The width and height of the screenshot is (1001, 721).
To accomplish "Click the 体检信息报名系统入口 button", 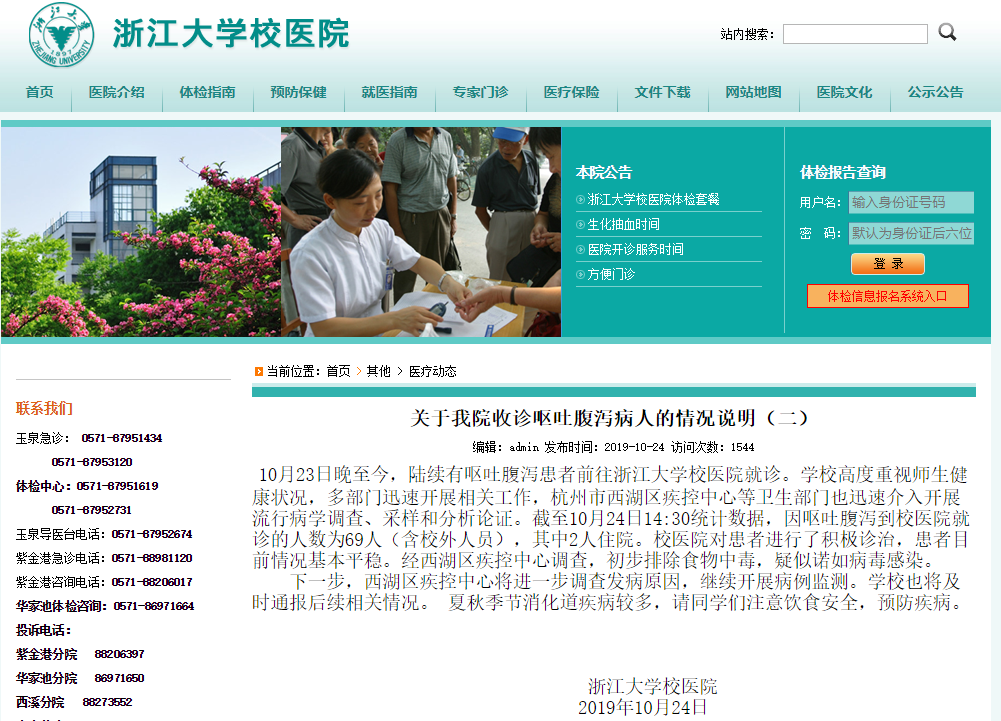I will tap(888, 296).
